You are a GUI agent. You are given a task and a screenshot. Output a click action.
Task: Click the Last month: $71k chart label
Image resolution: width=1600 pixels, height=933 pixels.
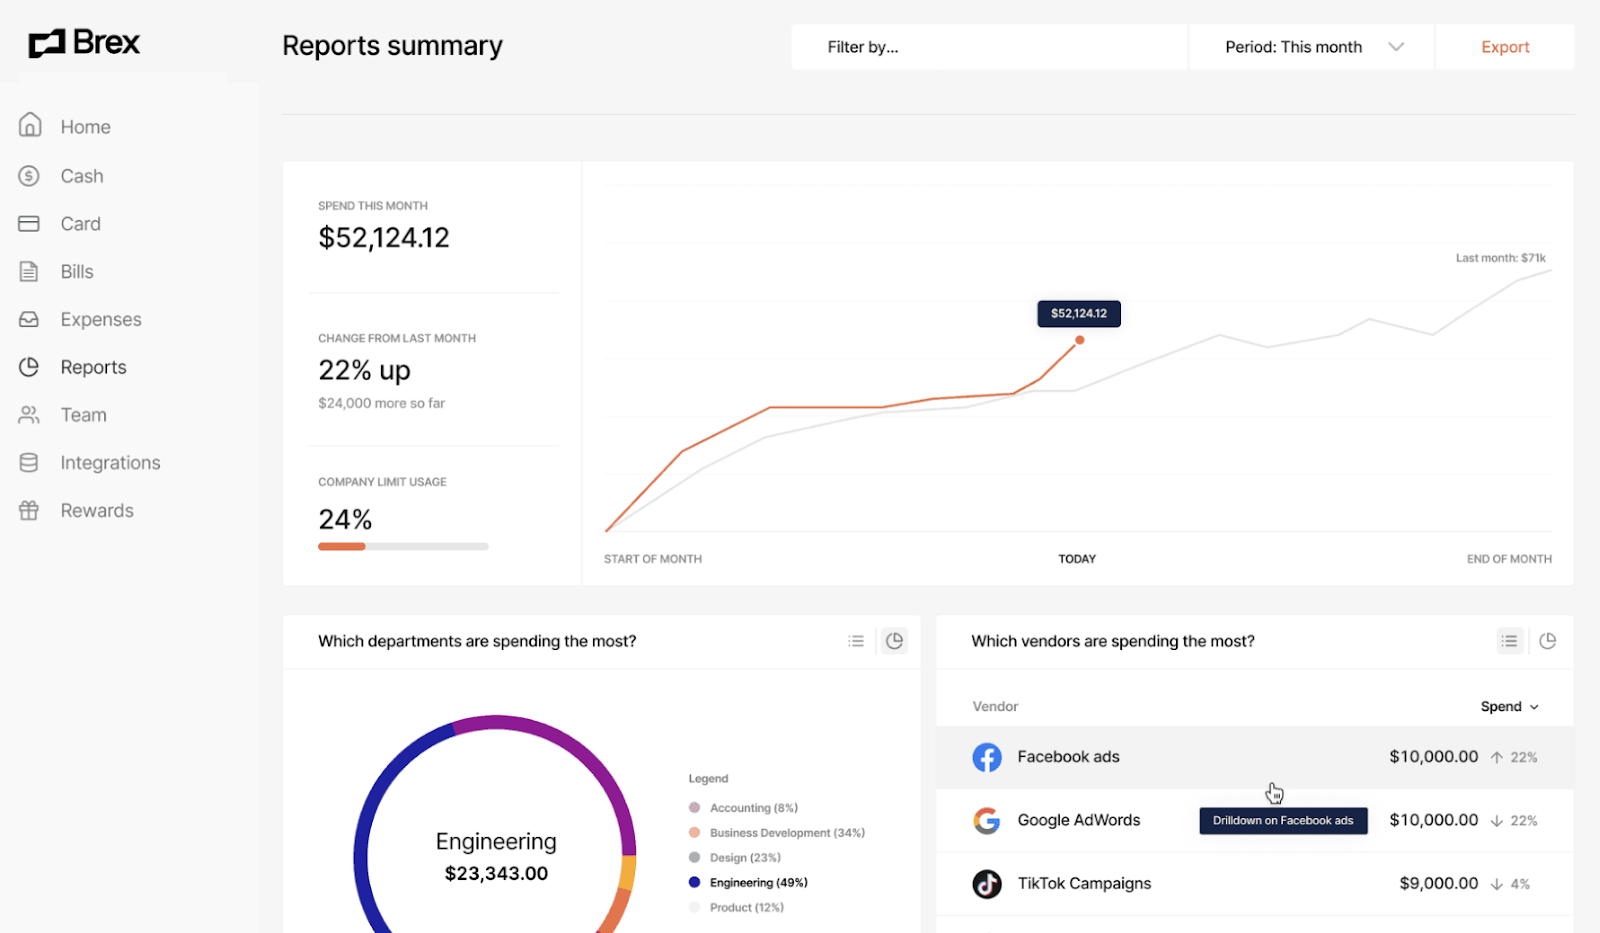point(1500,258)
